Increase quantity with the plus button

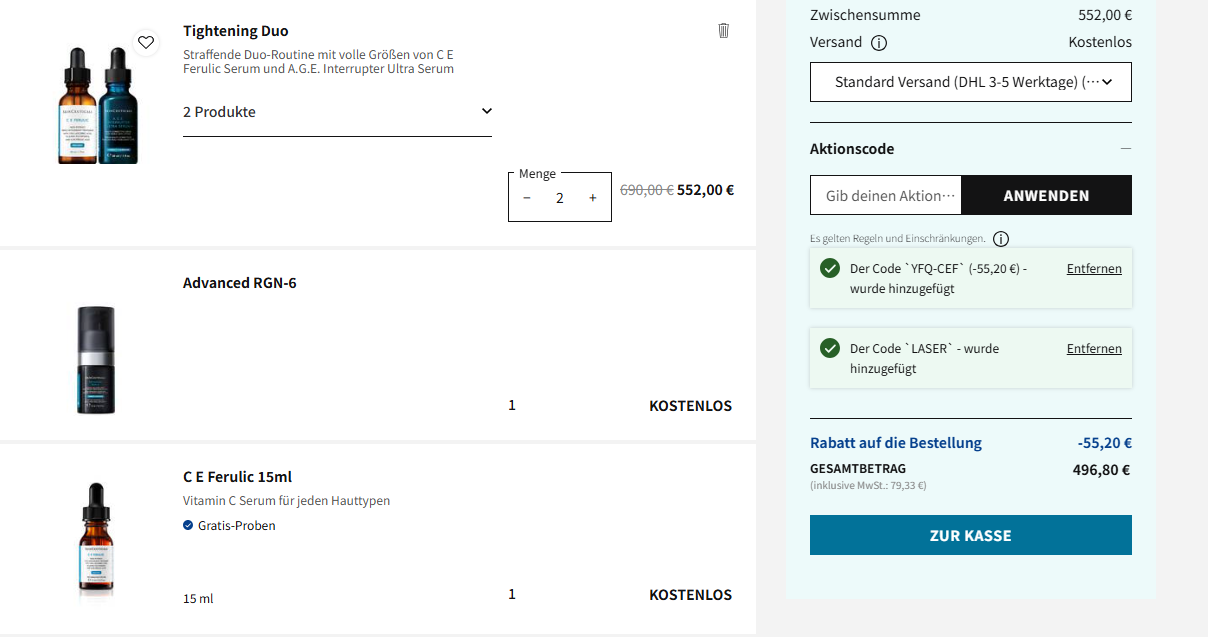click(x=593, y=198)
